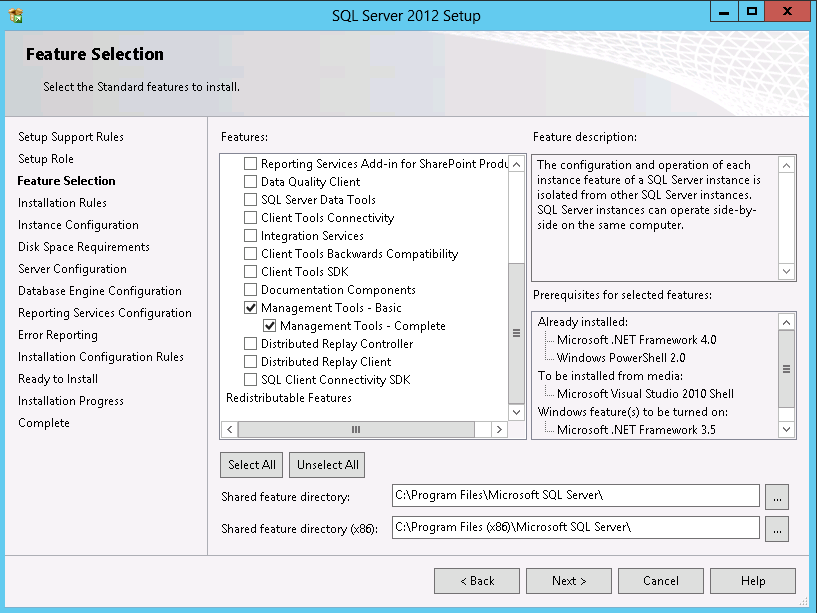
Task: Check SQL Client Connectivity SDK
Action: (x=250, y=379)
